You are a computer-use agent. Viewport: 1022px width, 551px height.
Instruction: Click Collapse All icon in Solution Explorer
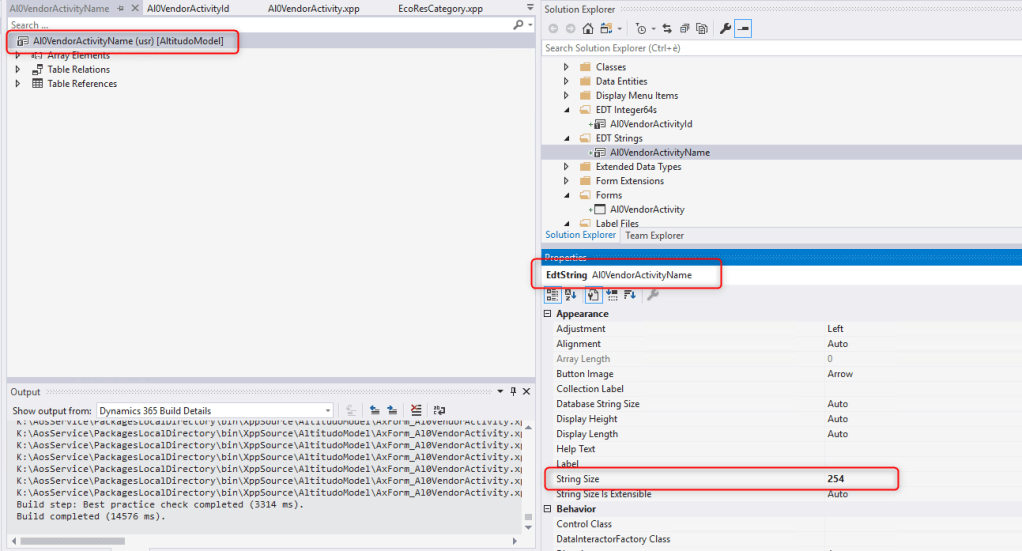[683, 29]
